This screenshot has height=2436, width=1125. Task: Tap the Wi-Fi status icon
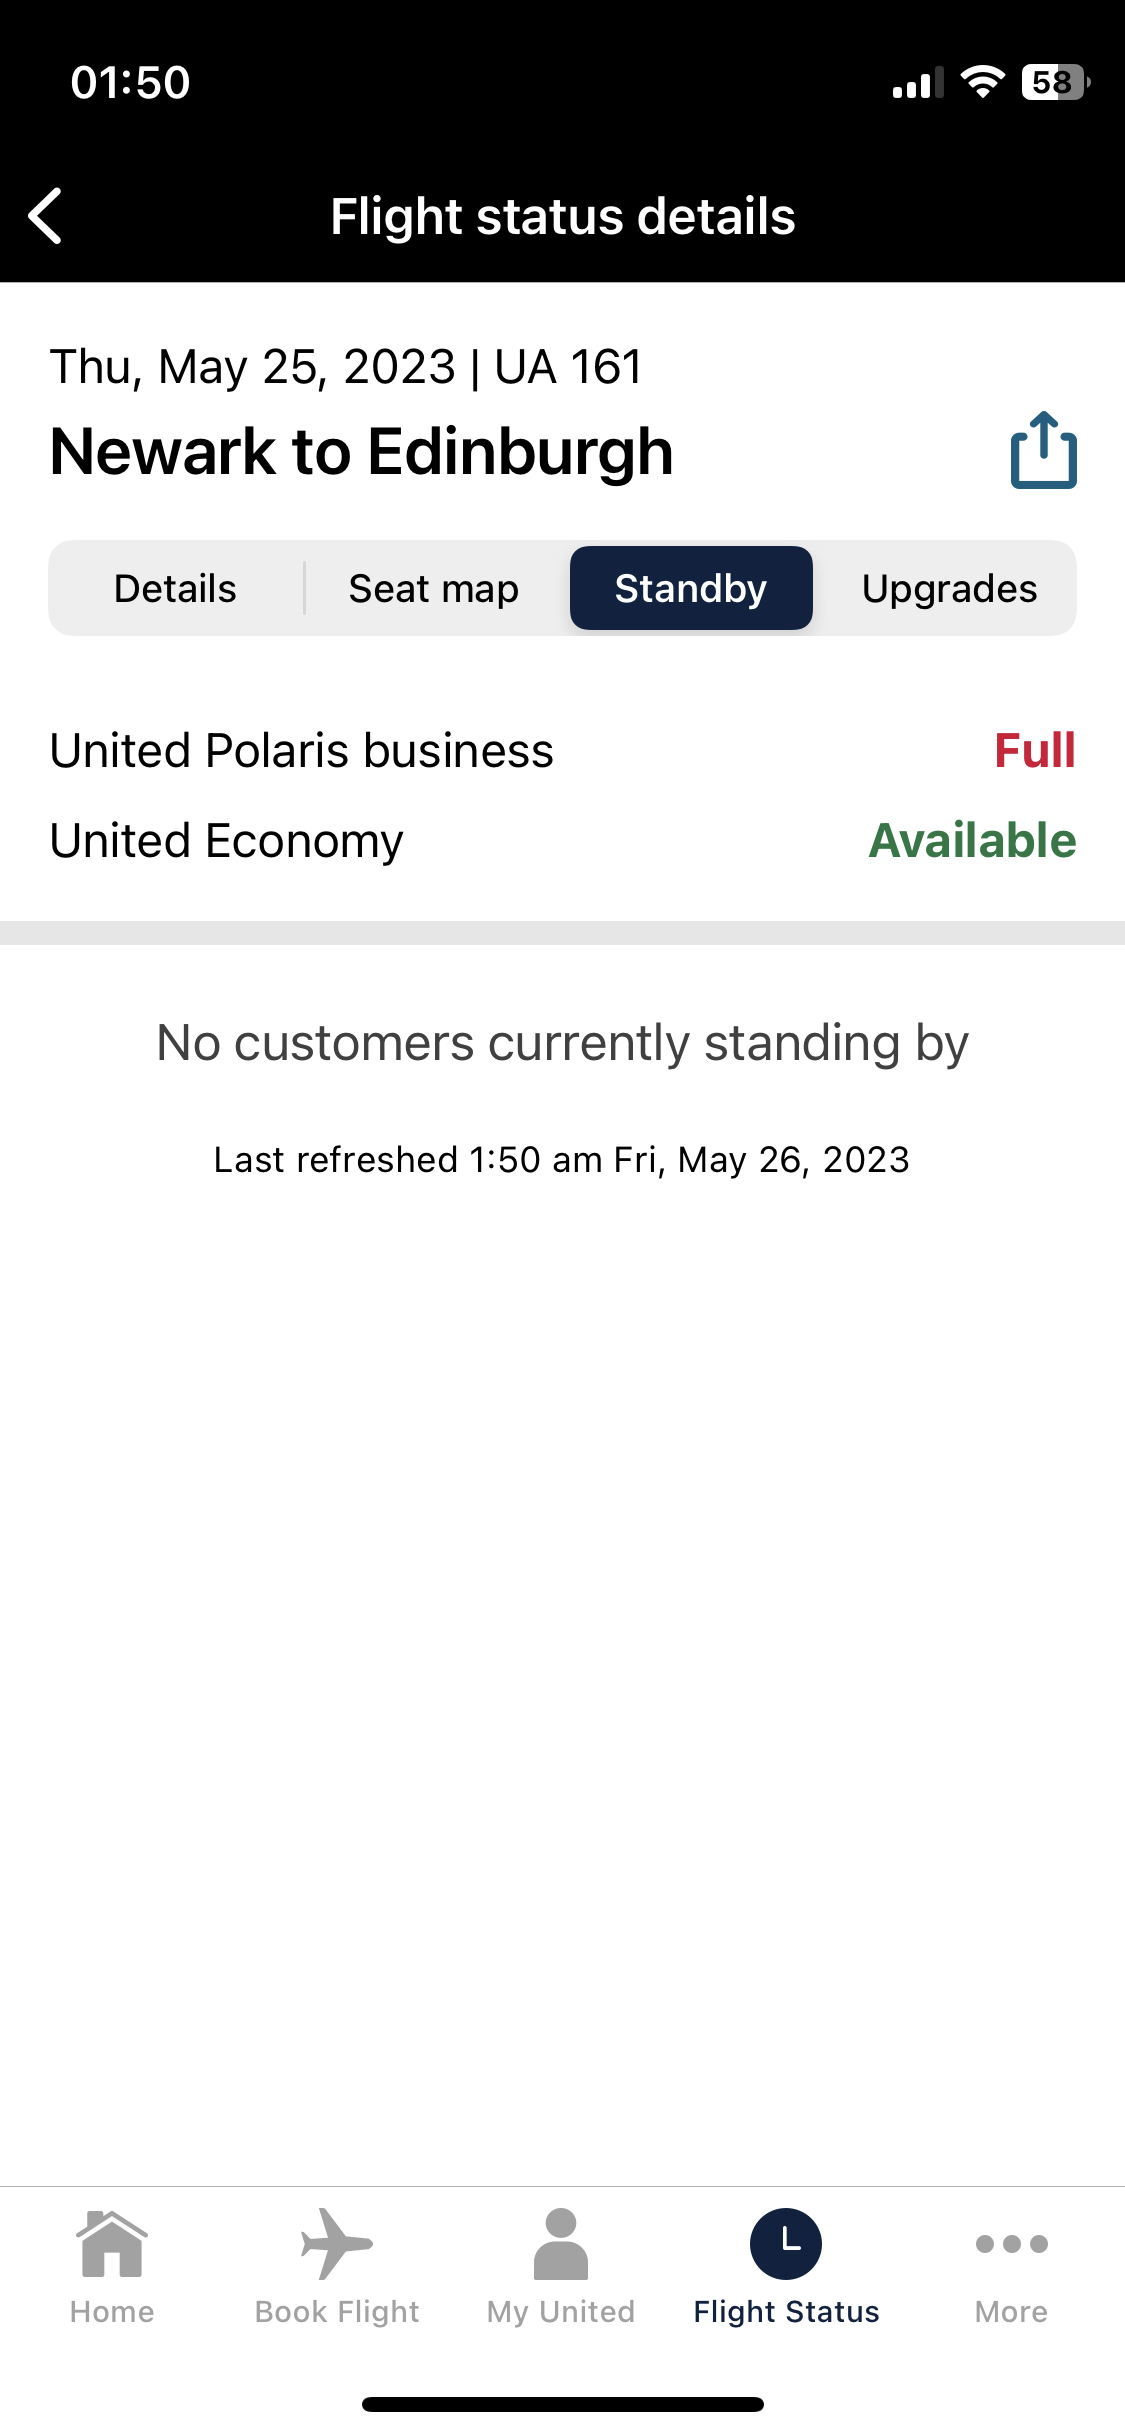click(x=982, y=82)
